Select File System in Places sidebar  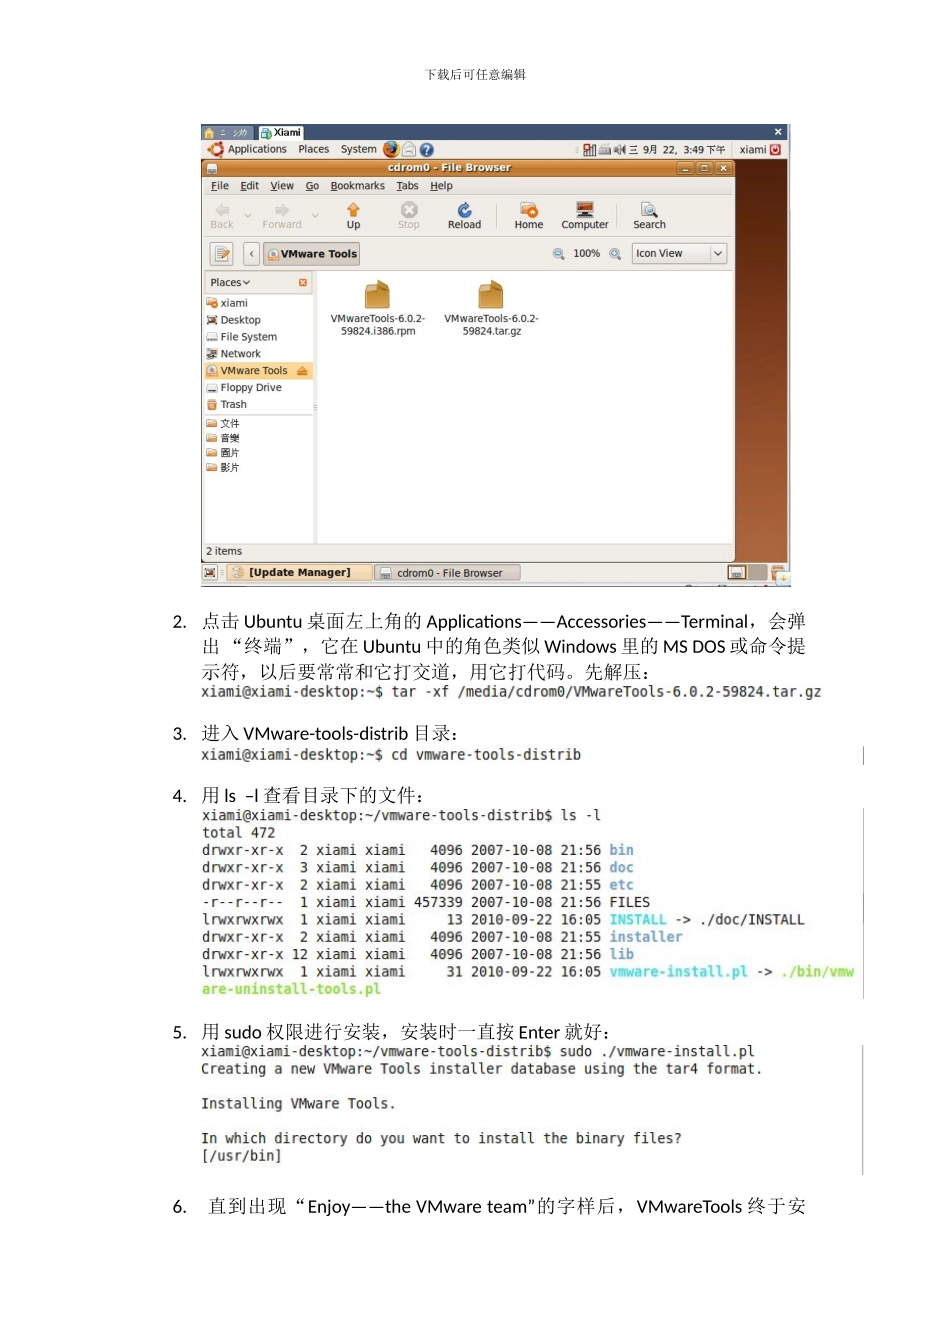pyautogui.click(x=258, y=337)
